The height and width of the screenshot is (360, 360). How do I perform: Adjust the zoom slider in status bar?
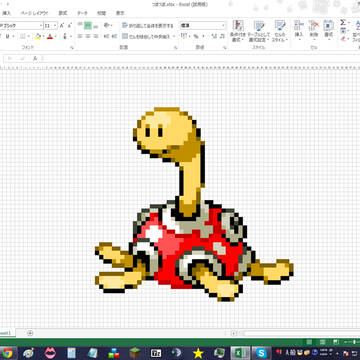click(354, 342)
